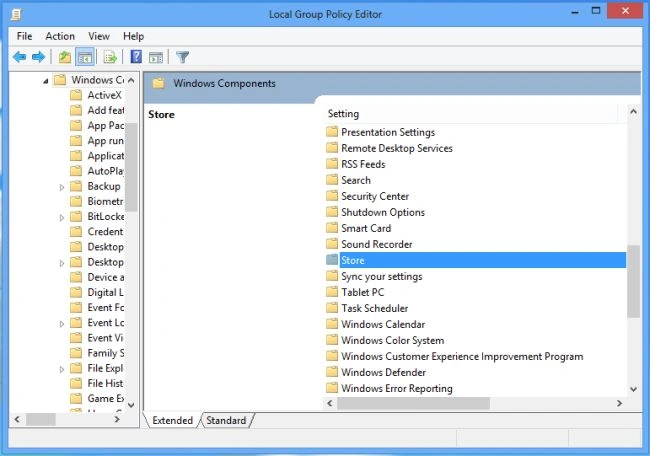Viewport: 650px width, 456px height.
Task: Click the tree pane down scroll arrow
Action: tap(131, 405)
